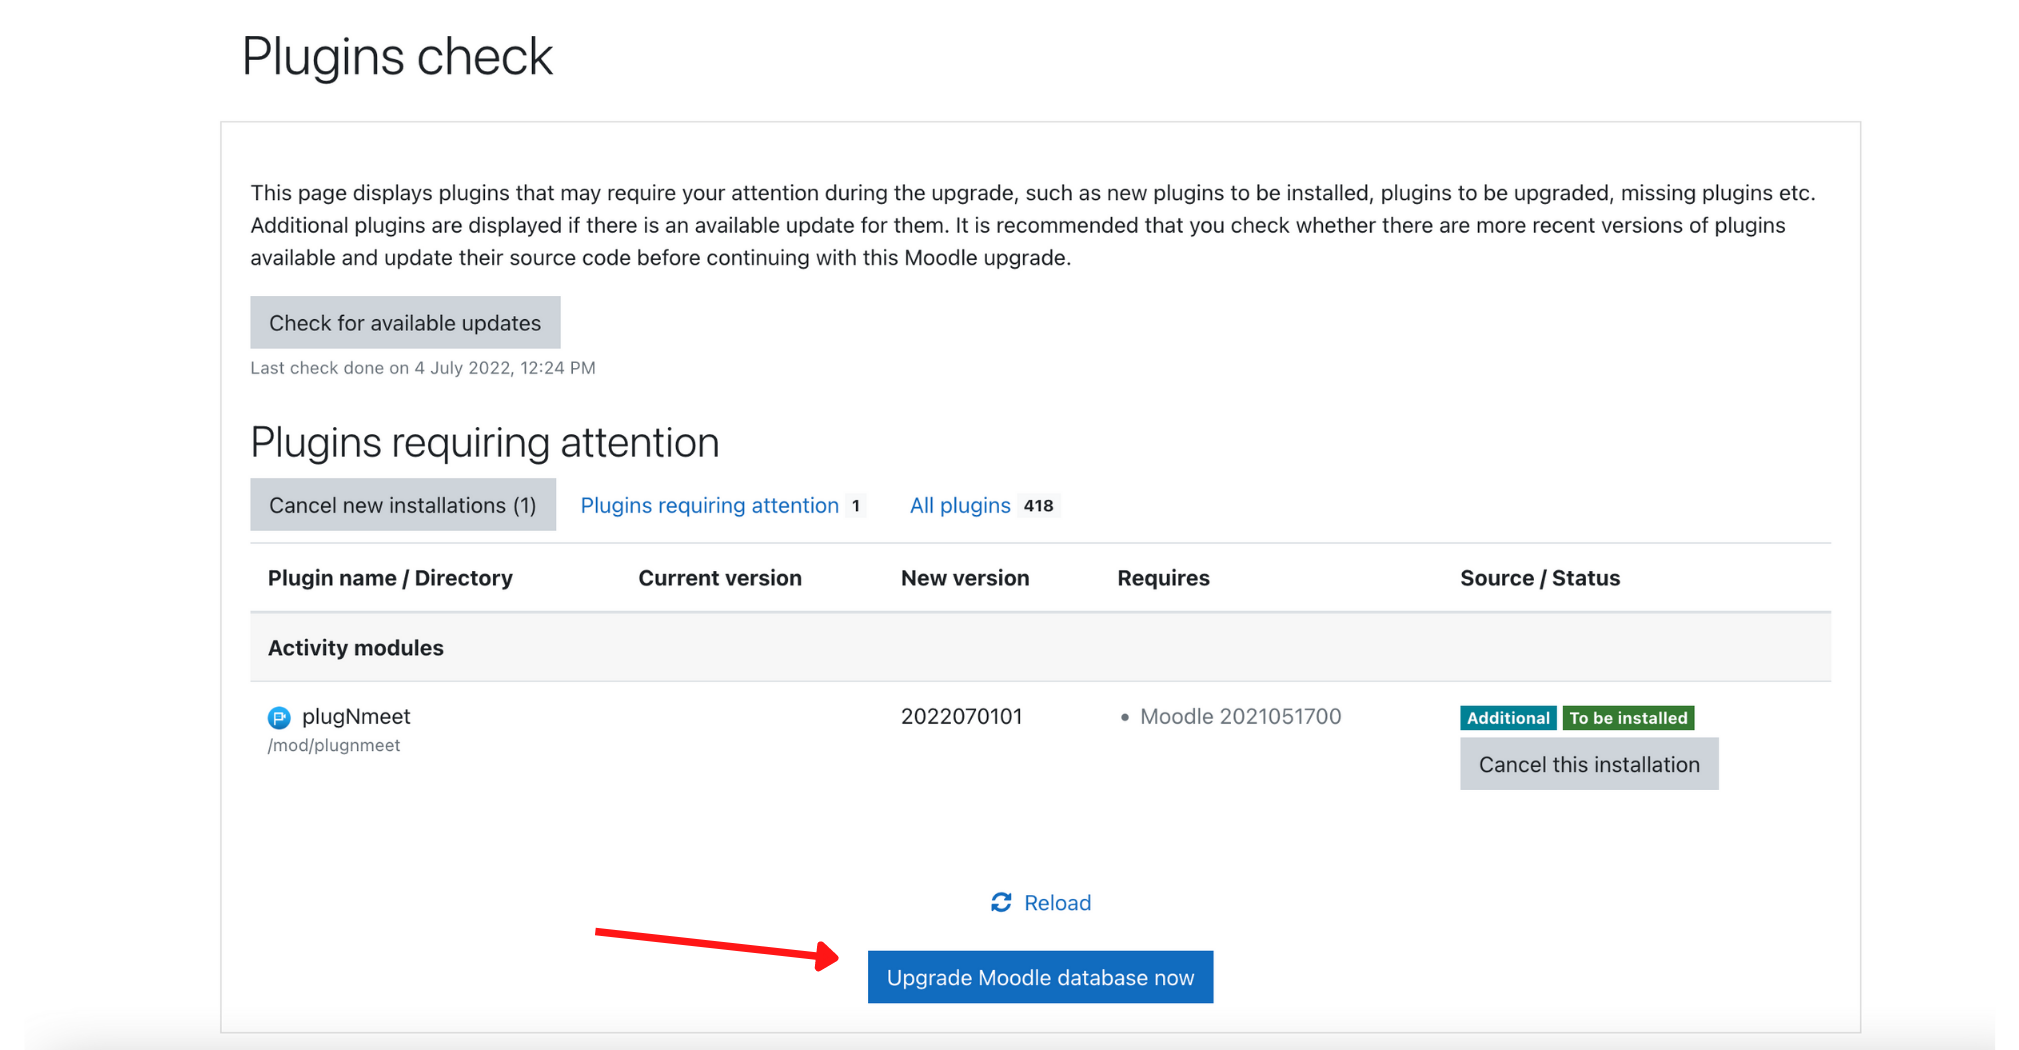Click the To be installed status badge
2019x1050 pixels.
click(1628, 718)
